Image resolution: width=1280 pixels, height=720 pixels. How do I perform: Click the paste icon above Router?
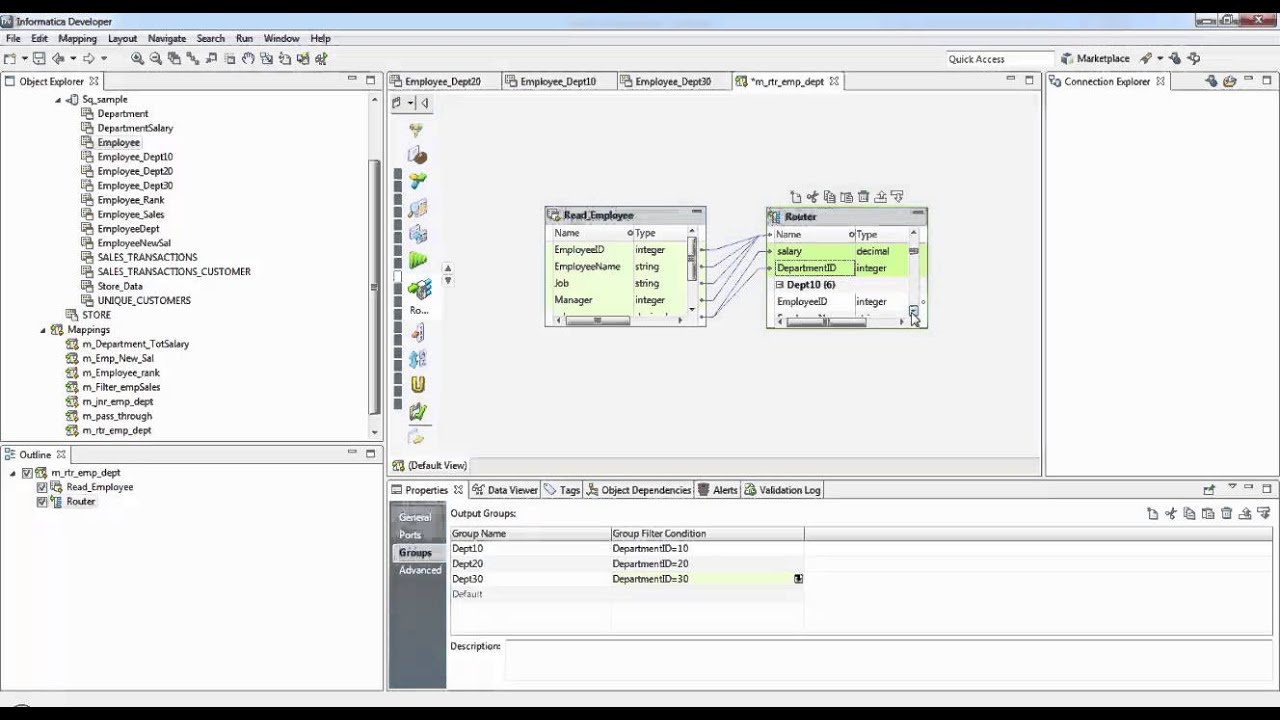click(847, 197)
